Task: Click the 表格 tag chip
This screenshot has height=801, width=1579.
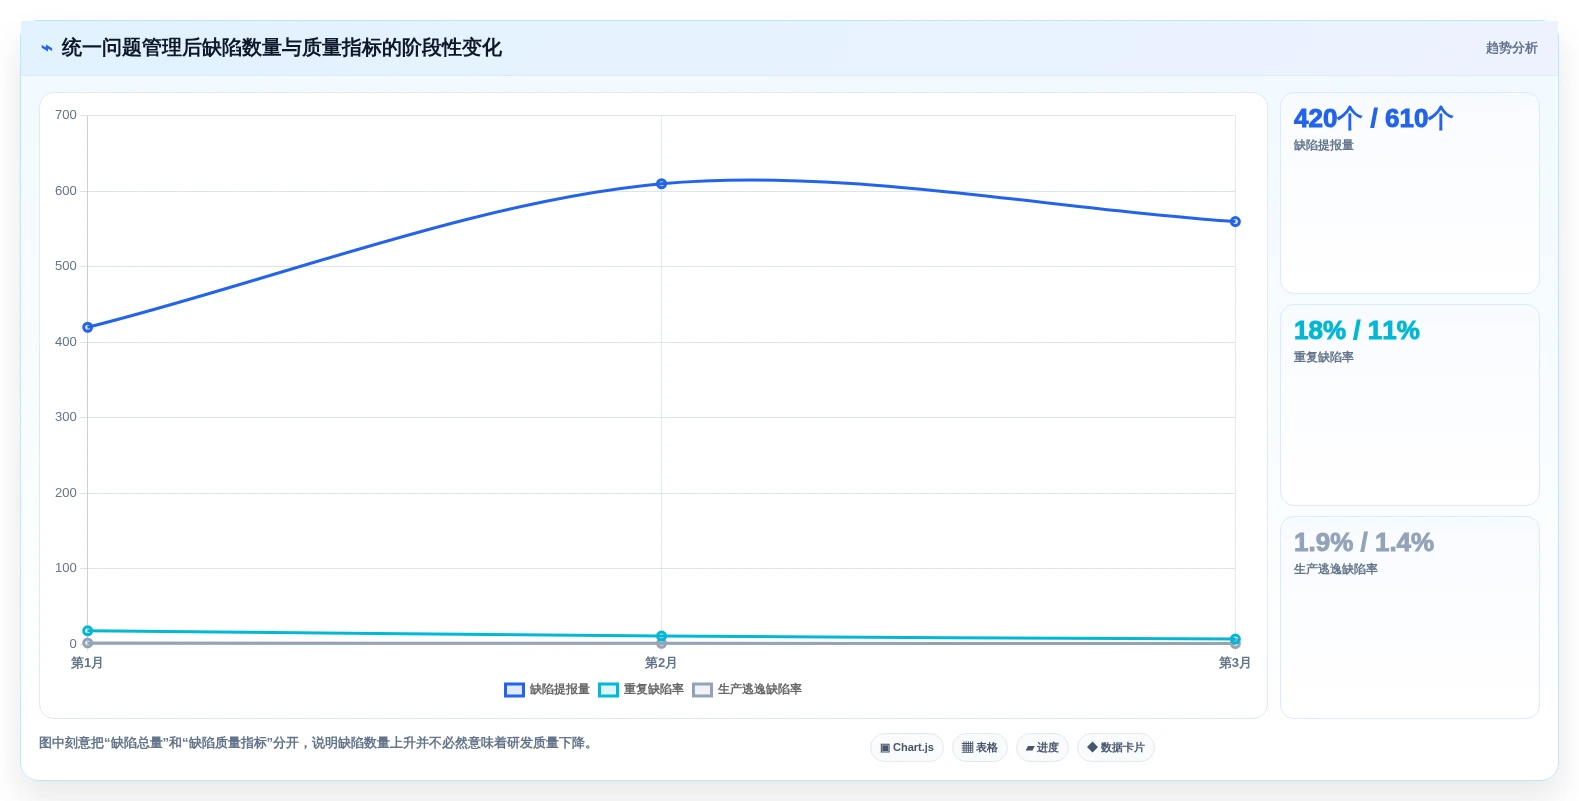Action: coord(980,748)
